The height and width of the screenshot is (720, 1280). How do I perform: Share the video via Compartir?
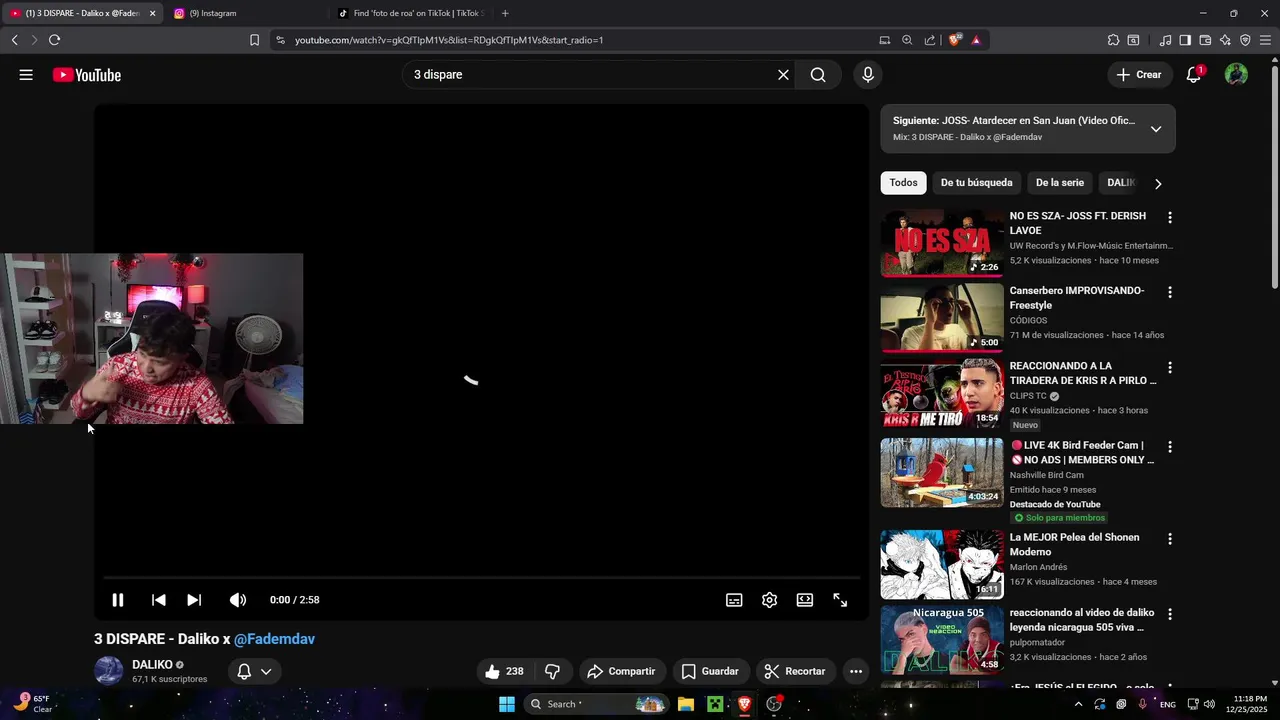621,672
